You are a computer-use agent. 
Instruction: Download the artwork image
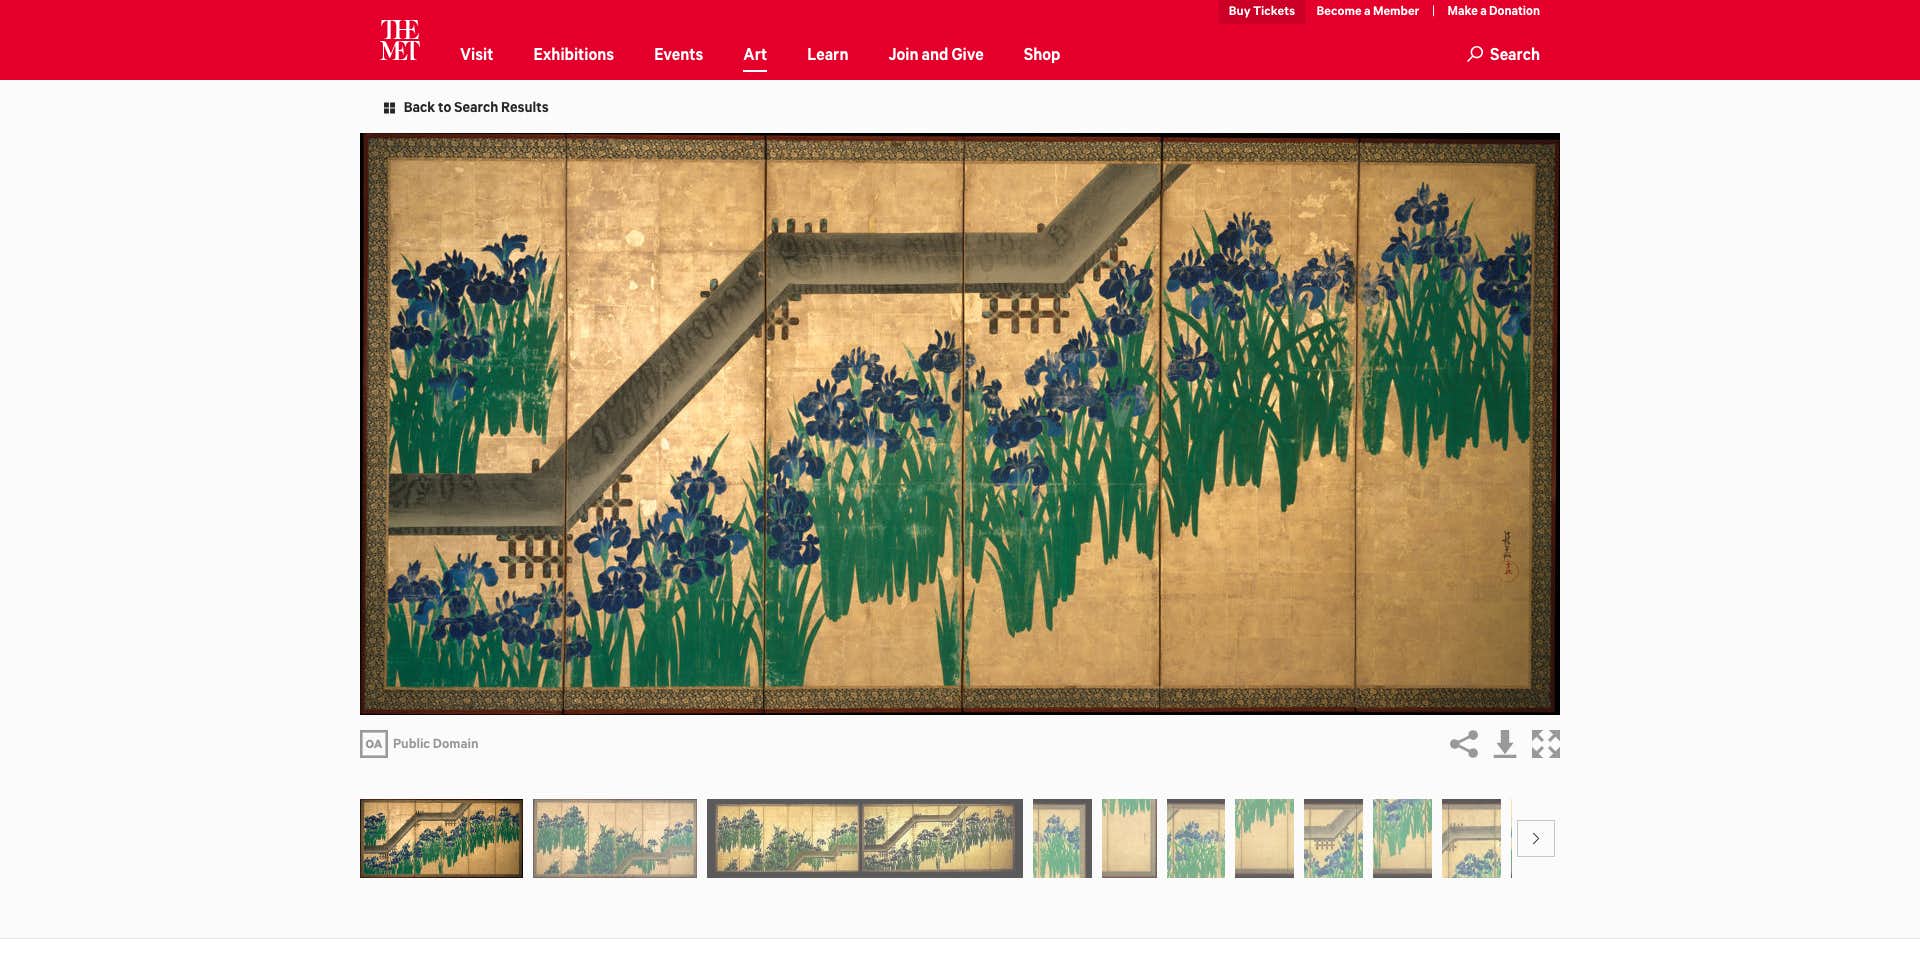(x=1504, y=744)
